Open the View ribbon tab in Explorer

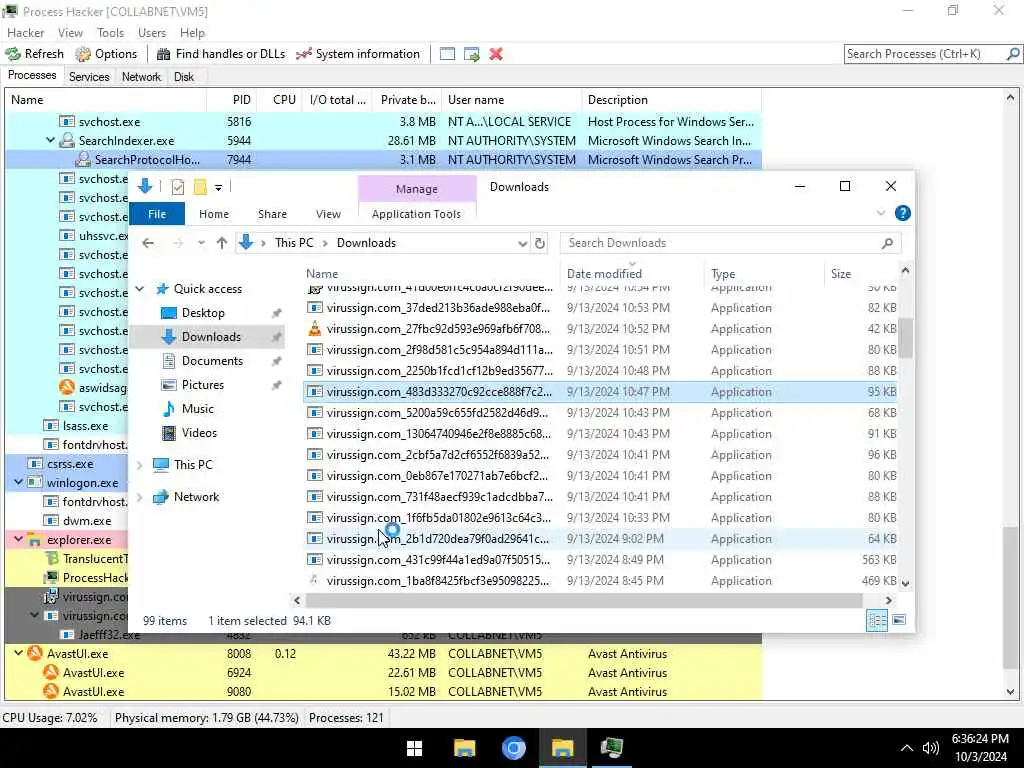pyautogui.click(x=328, y=214)
